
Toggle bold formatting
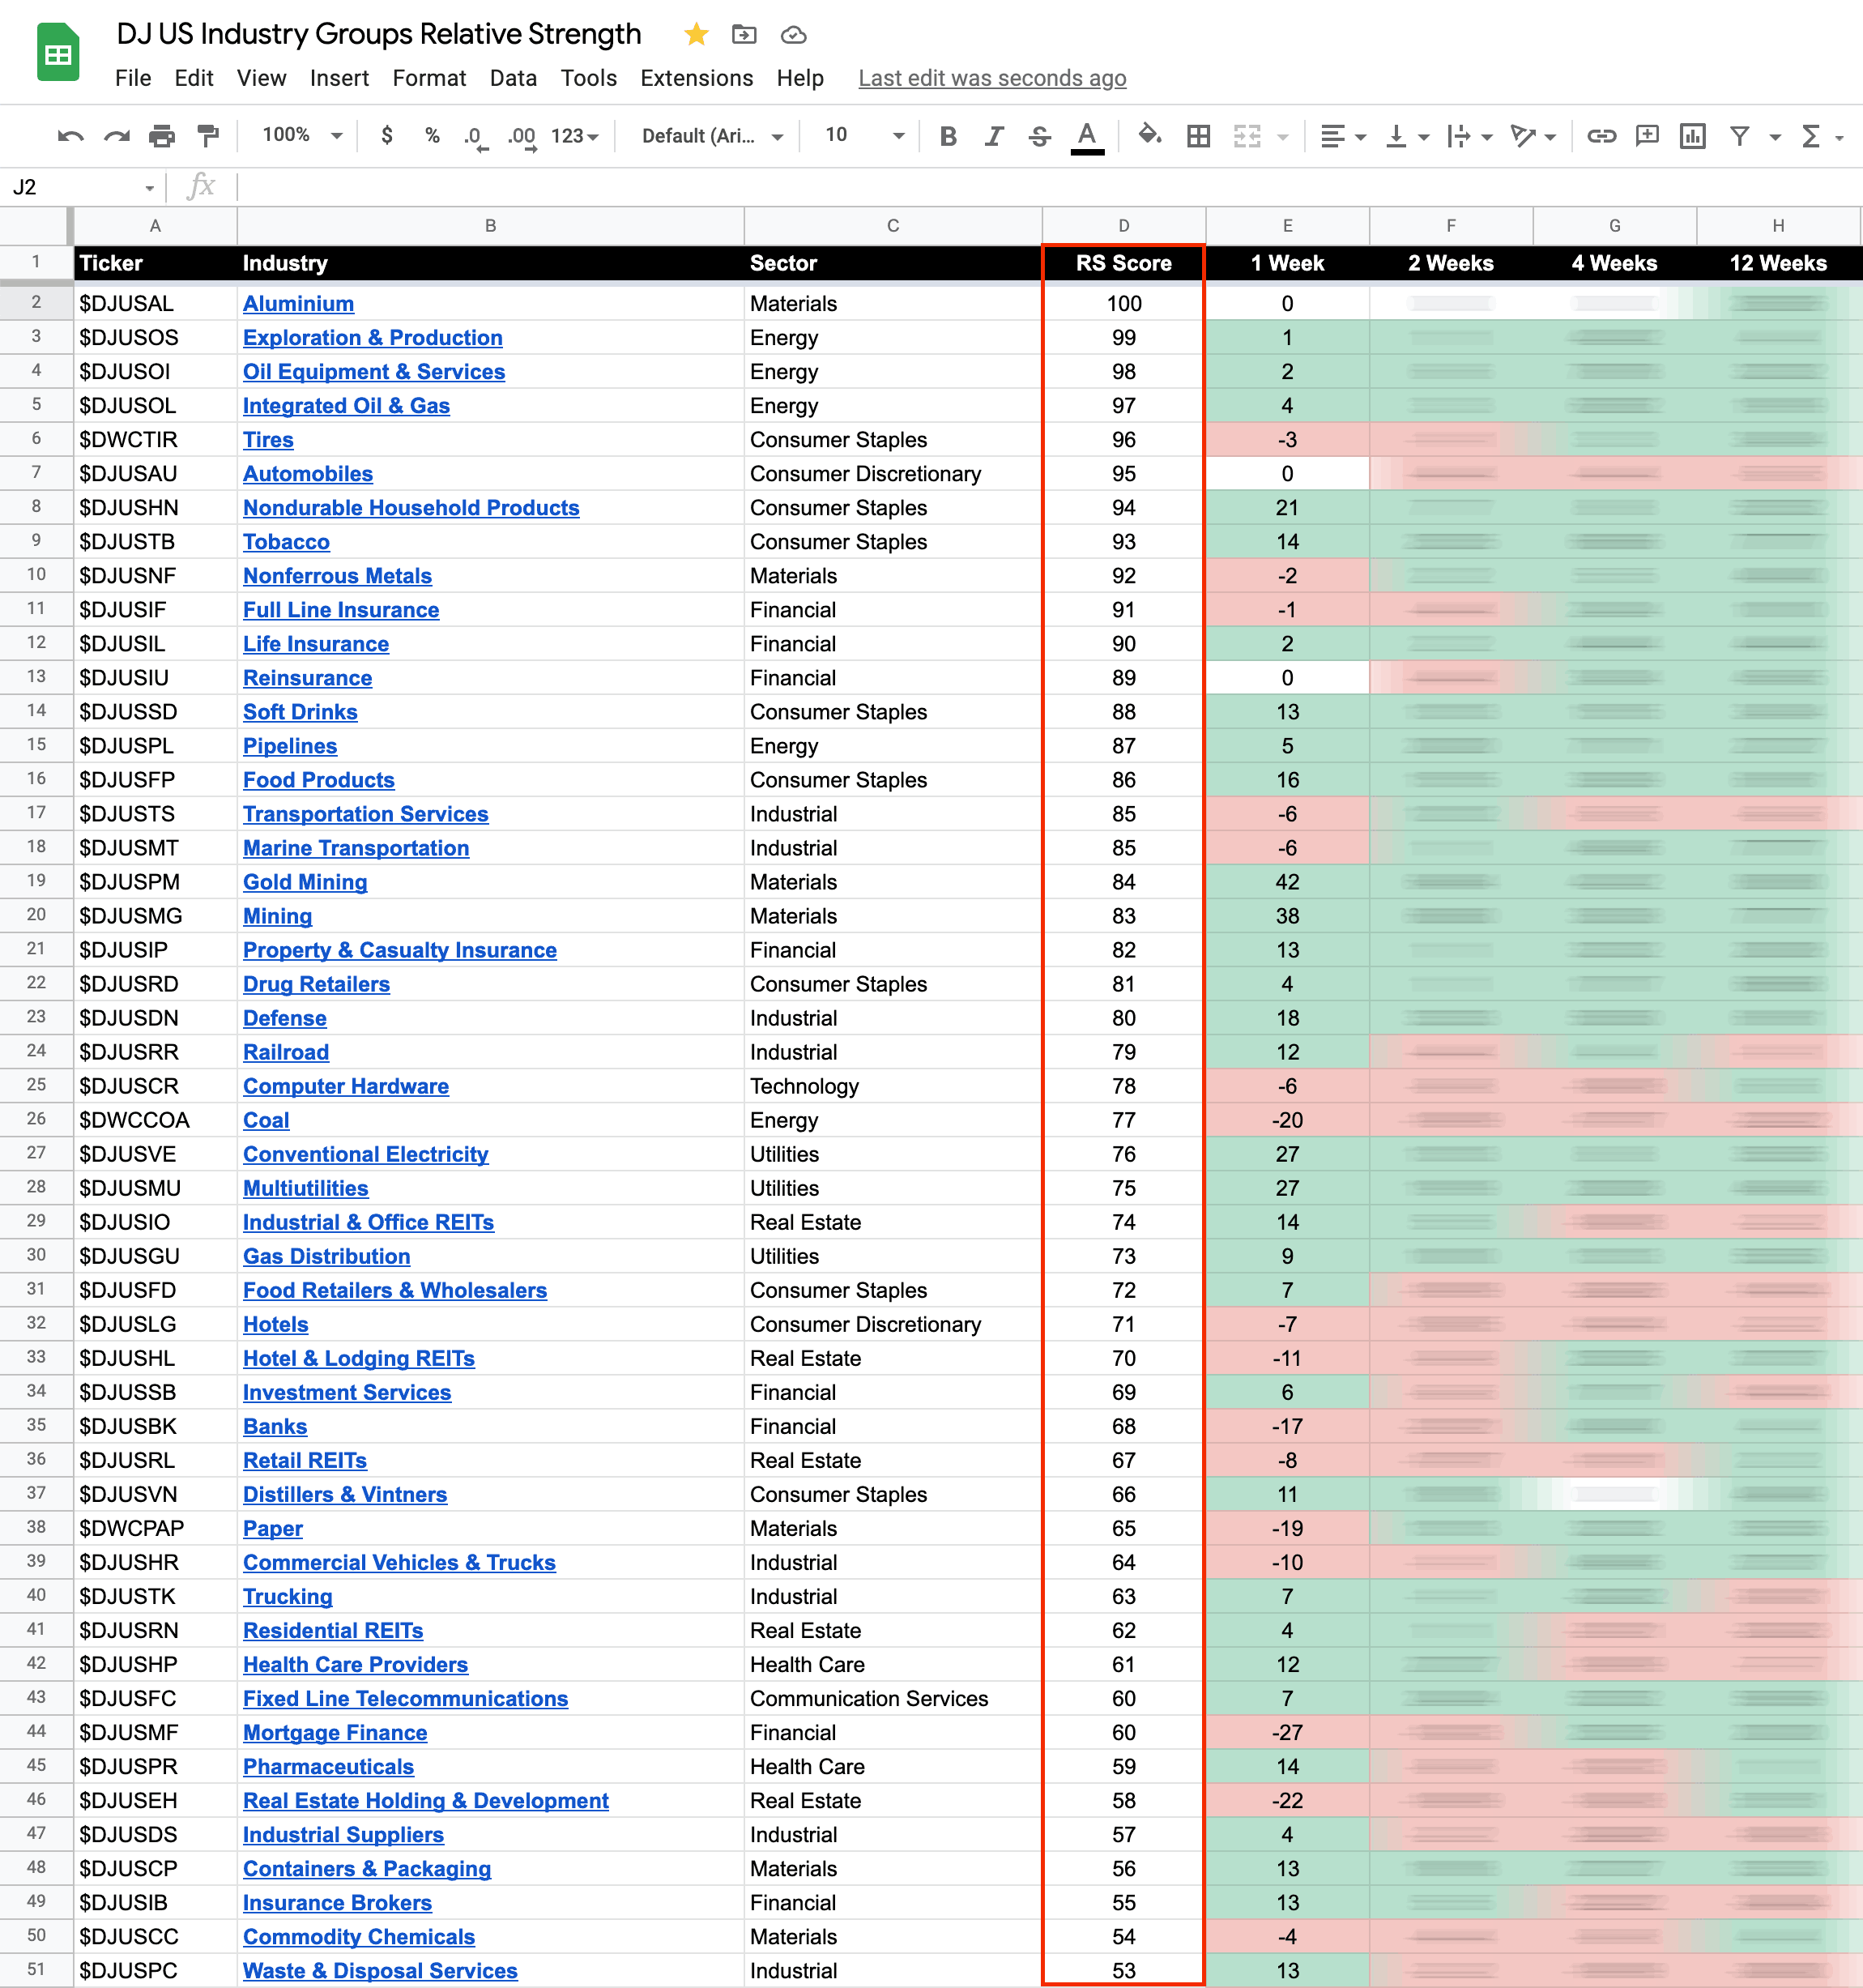tap(948, 136)
